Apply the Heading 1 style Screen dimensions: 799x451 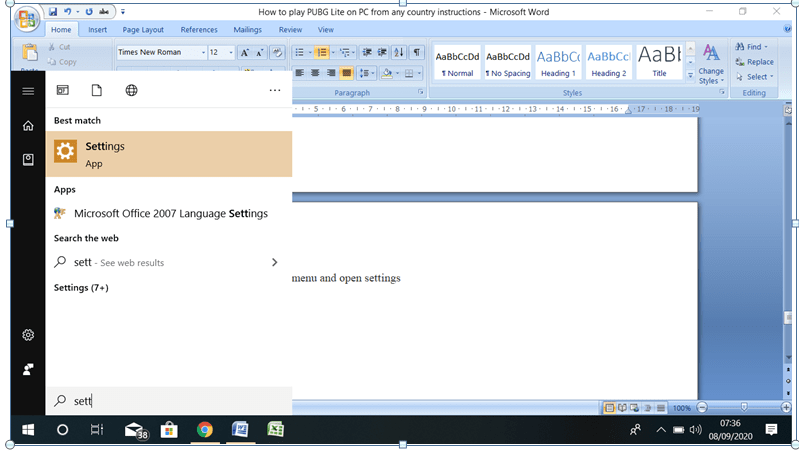(x=558, y=62)
